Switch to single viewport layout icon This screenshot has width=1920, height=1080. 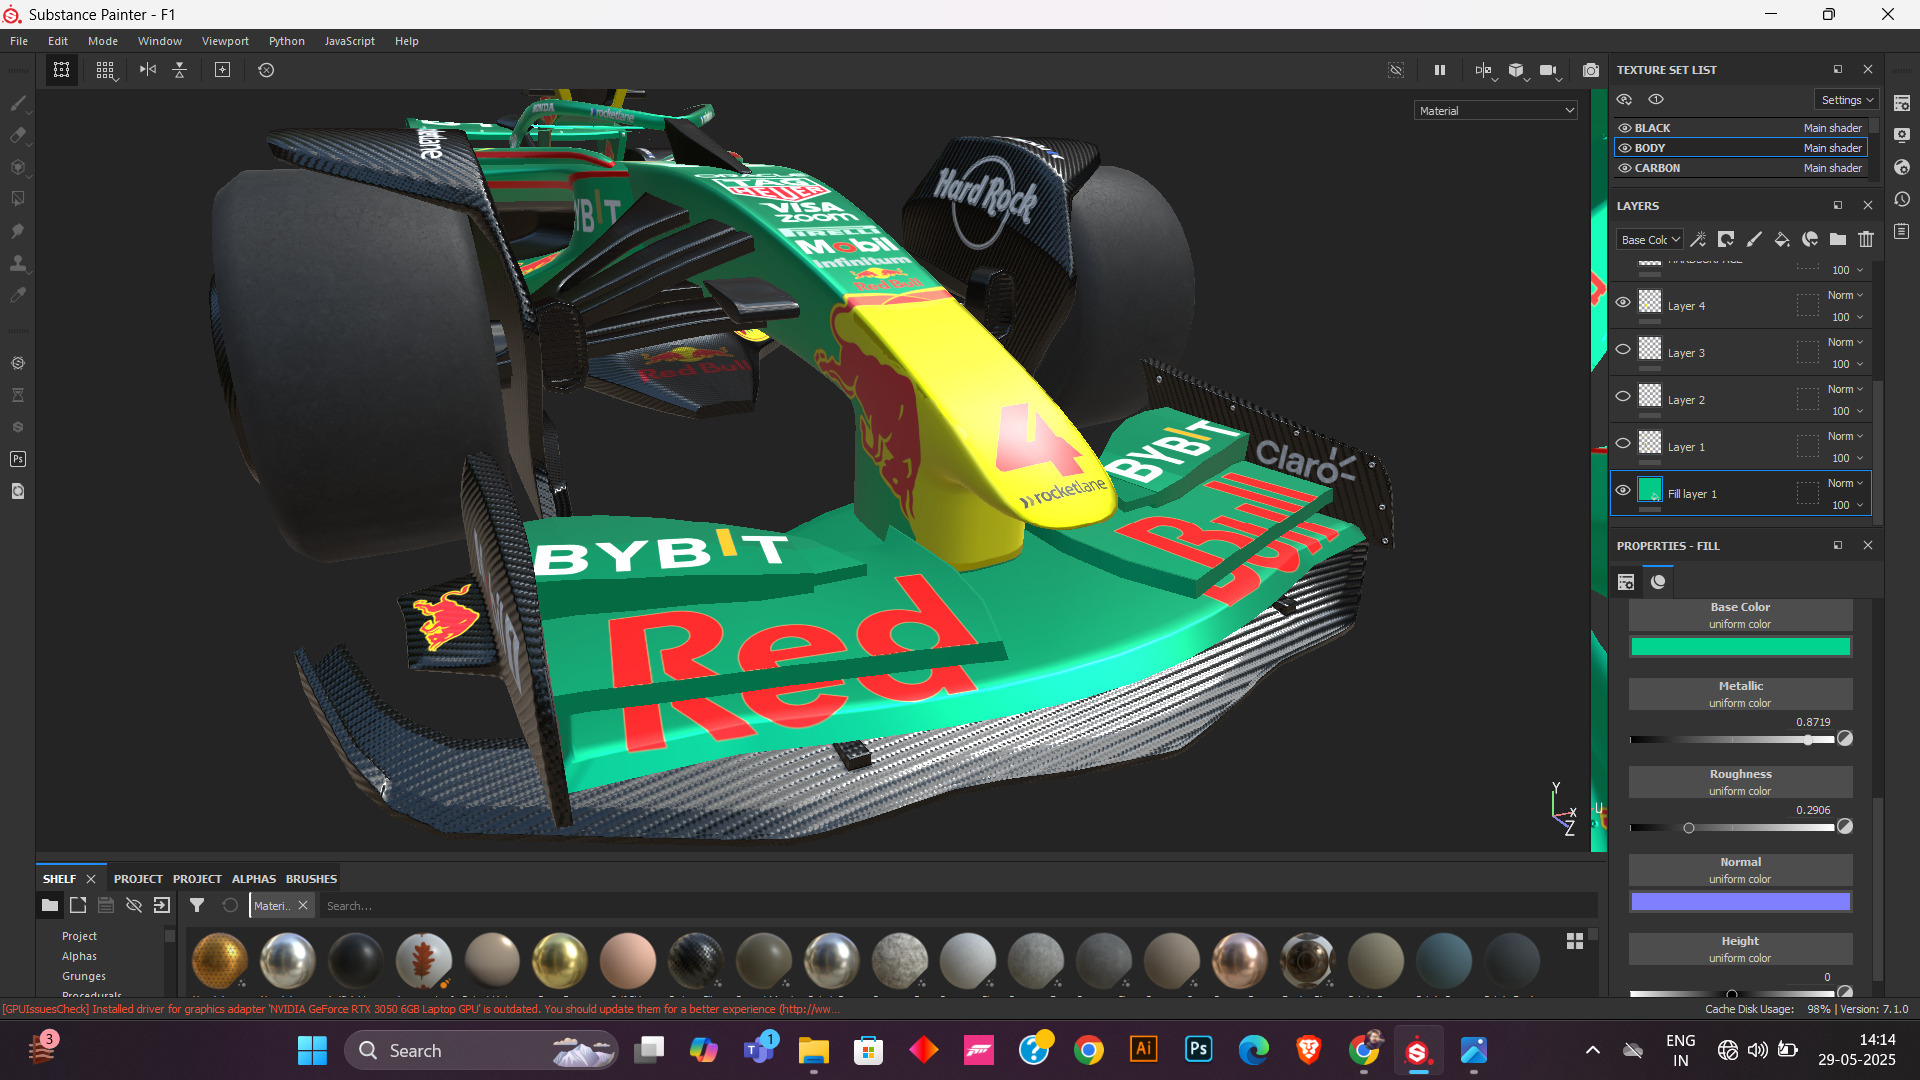point(61,70)
